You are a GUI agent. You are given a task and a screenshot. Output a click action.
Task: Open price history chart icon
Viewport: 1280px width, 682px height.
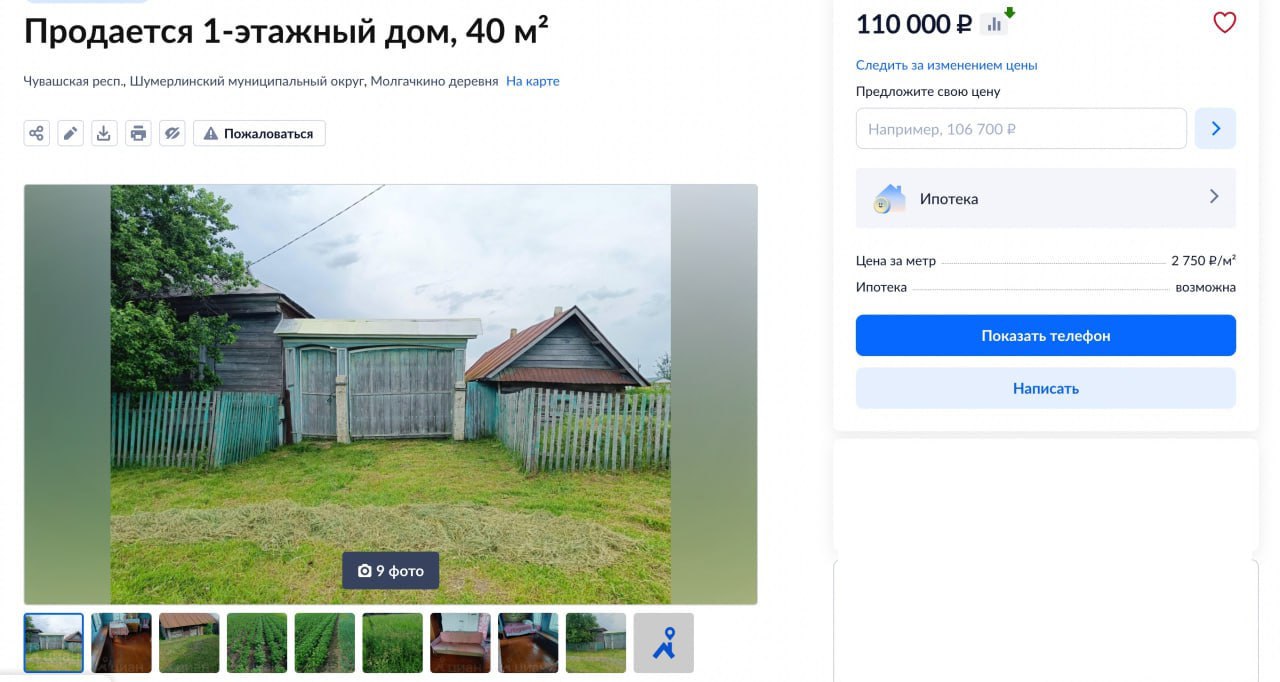coord(994,24)
